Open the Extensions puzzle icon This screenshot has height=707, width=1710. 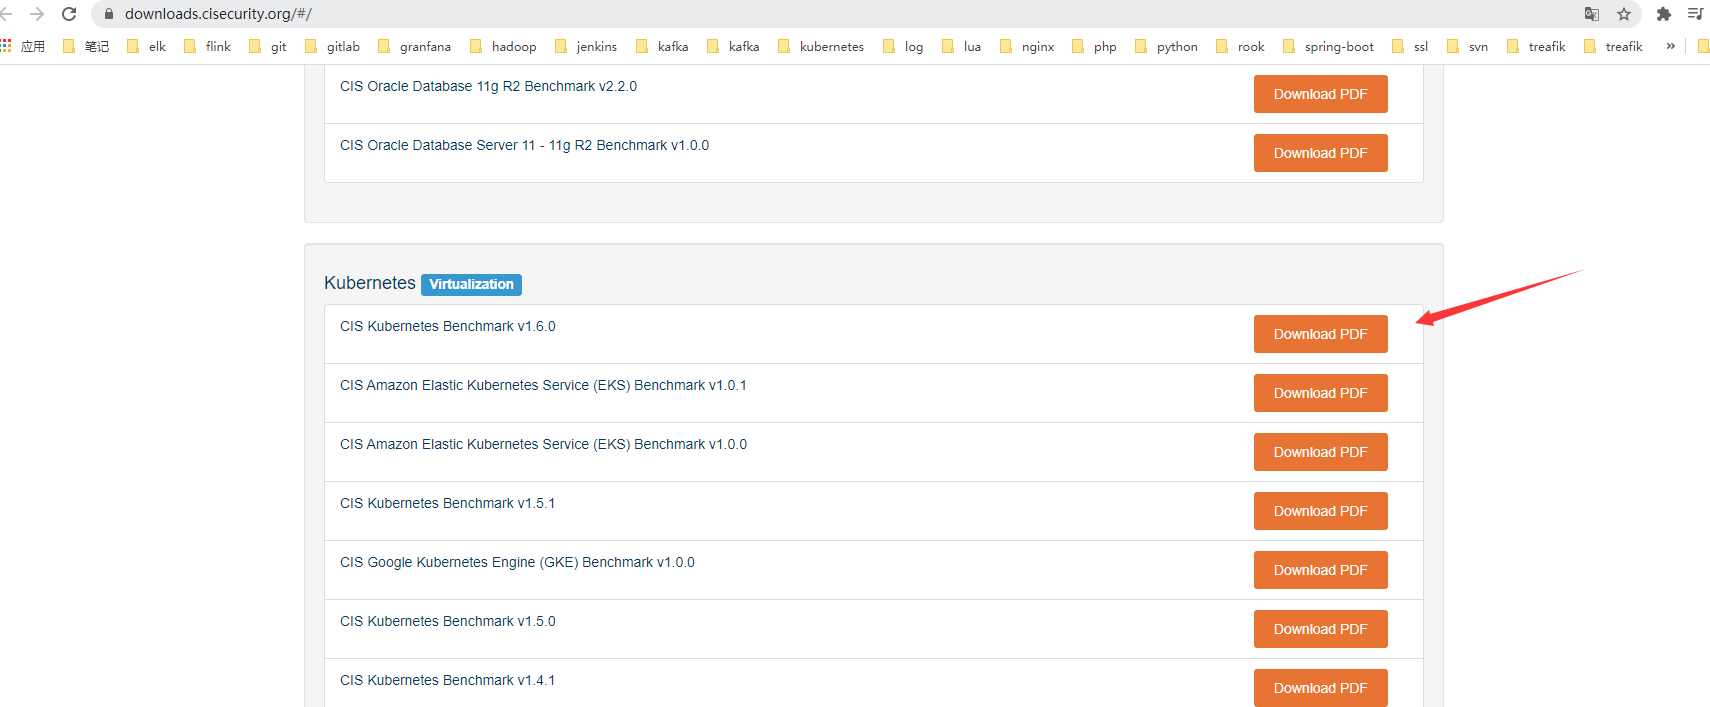pos(1664,14)
